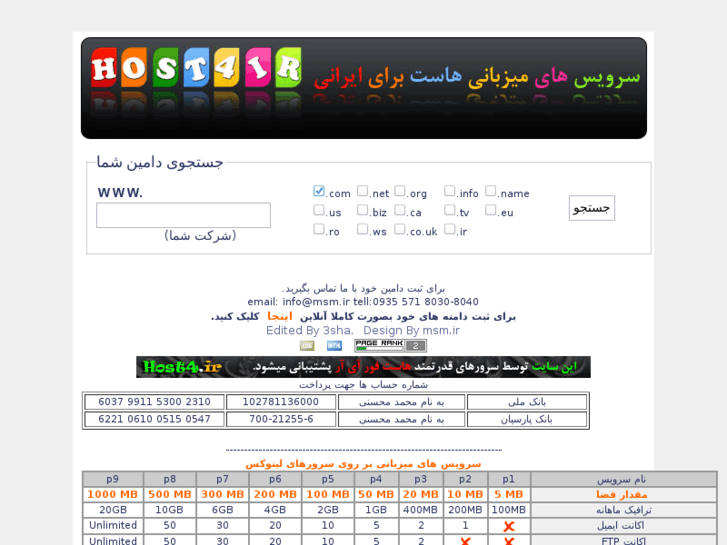The image size is (727, 545).
Task: Select the .info domain checkbox
Action: pos(449,191)
